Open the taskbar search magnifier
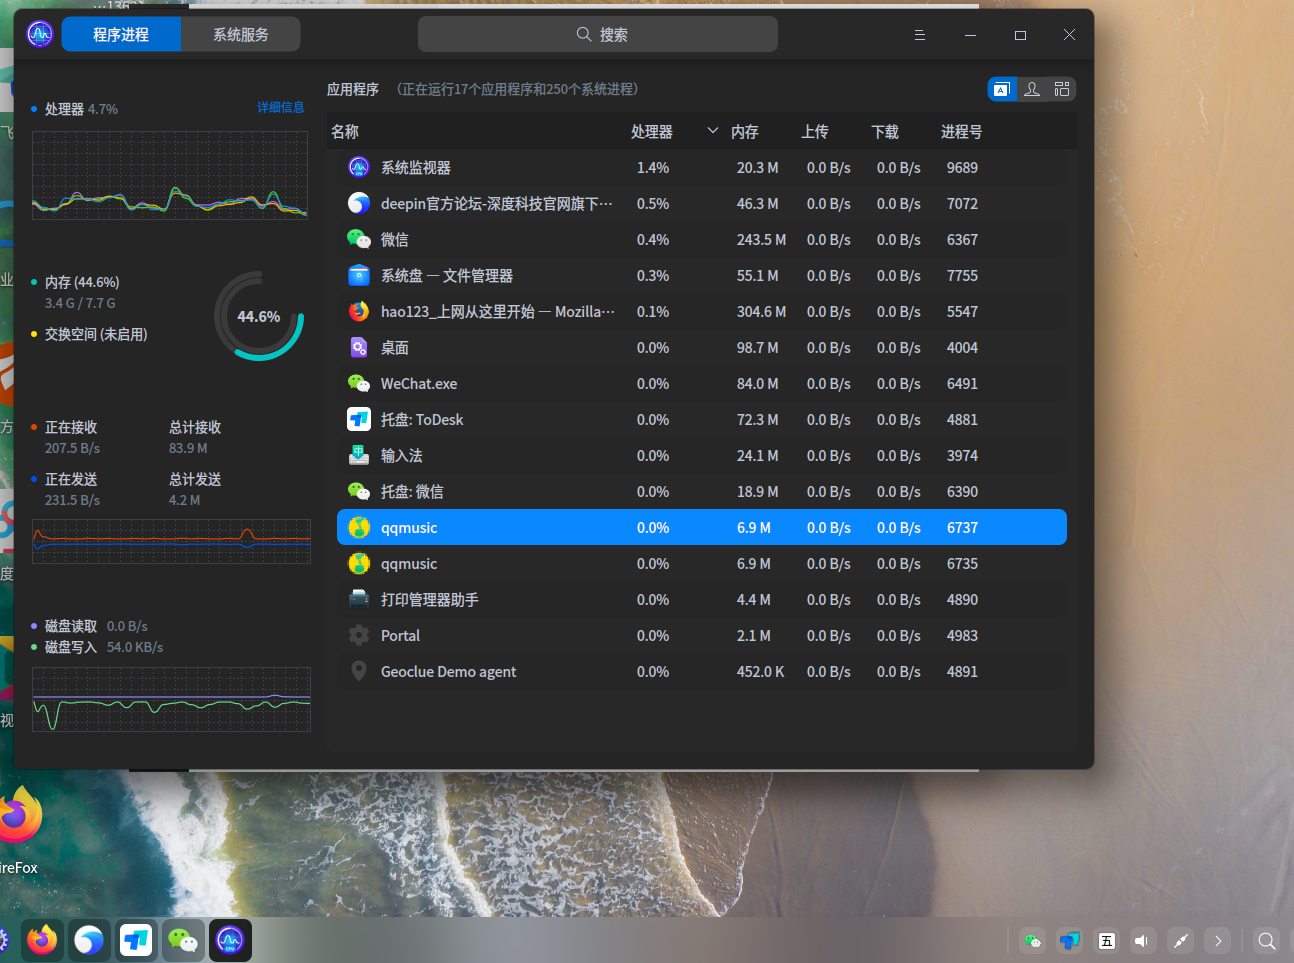The height and width of the screenshot is (963, 1294). [x=1267, y=941]
